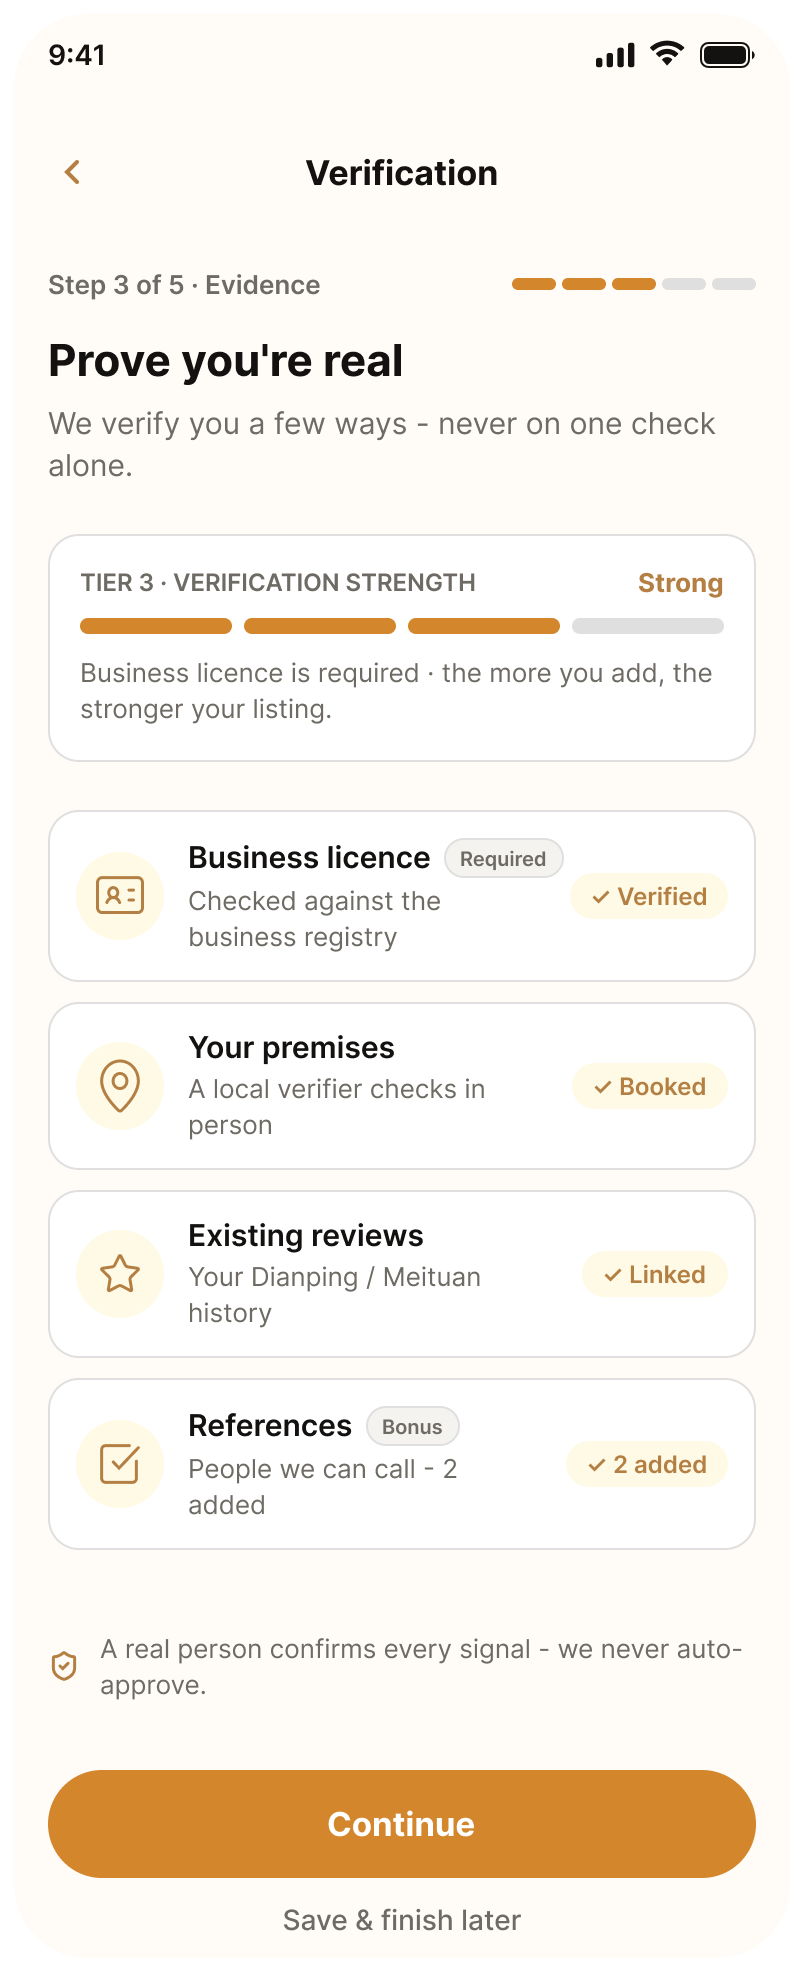Screen dimensions: 804x1972
Task: Tap the Required tag on Business licence
Action: 504,858
